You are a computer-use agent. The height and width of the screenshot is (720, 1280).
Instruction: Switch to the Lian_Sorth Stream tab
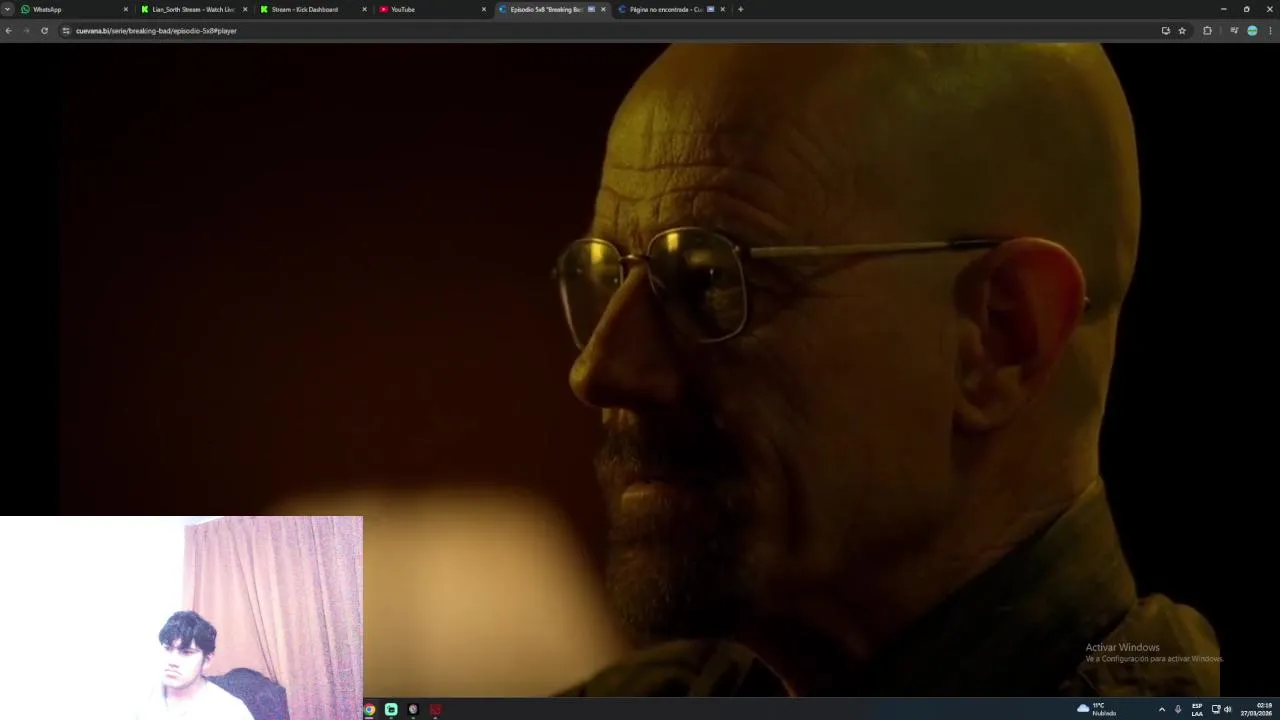pos(194,9)
